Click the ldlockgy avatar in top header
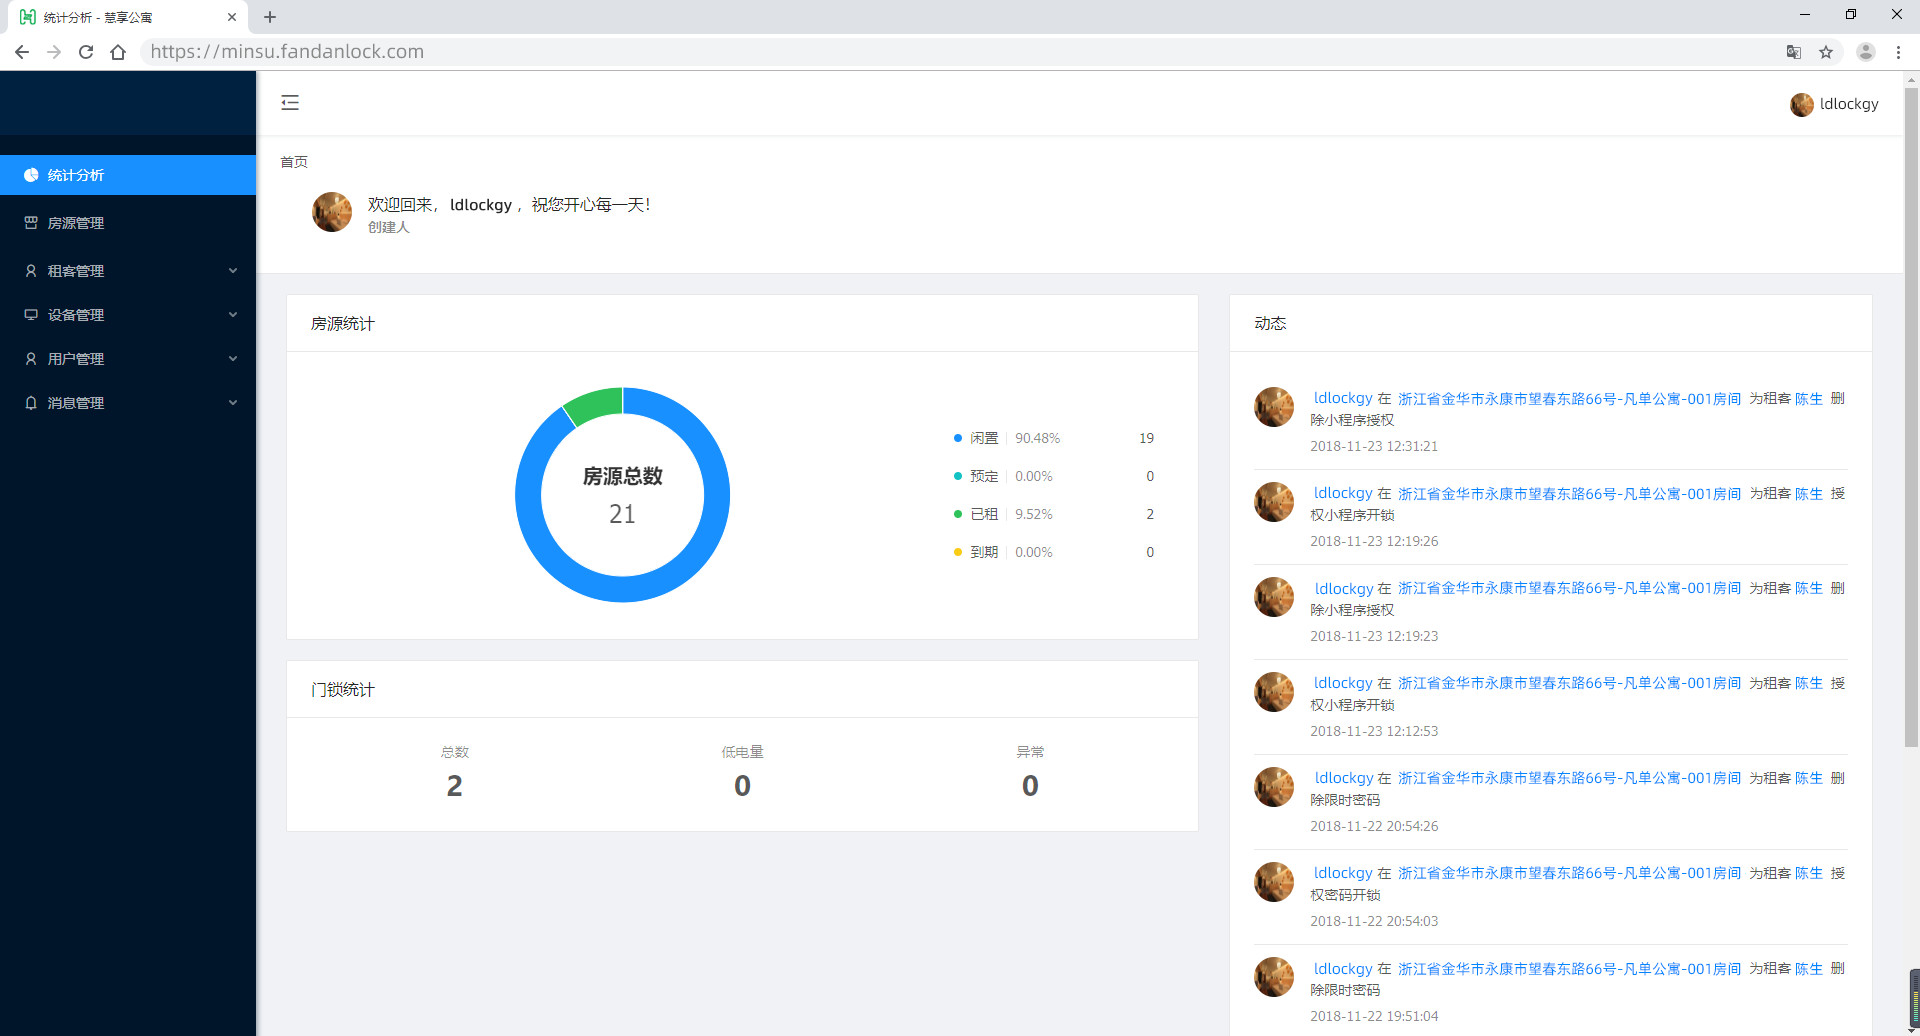1920x1036 pixels. coord(1801,104)
